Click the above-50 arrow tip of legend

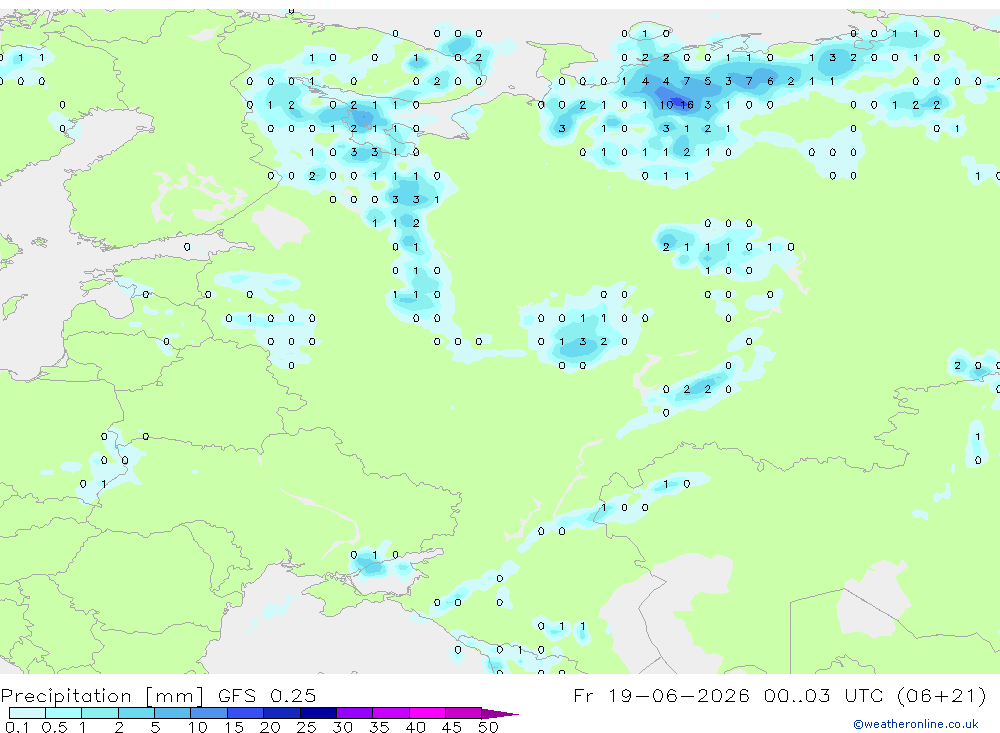(500, 713)
